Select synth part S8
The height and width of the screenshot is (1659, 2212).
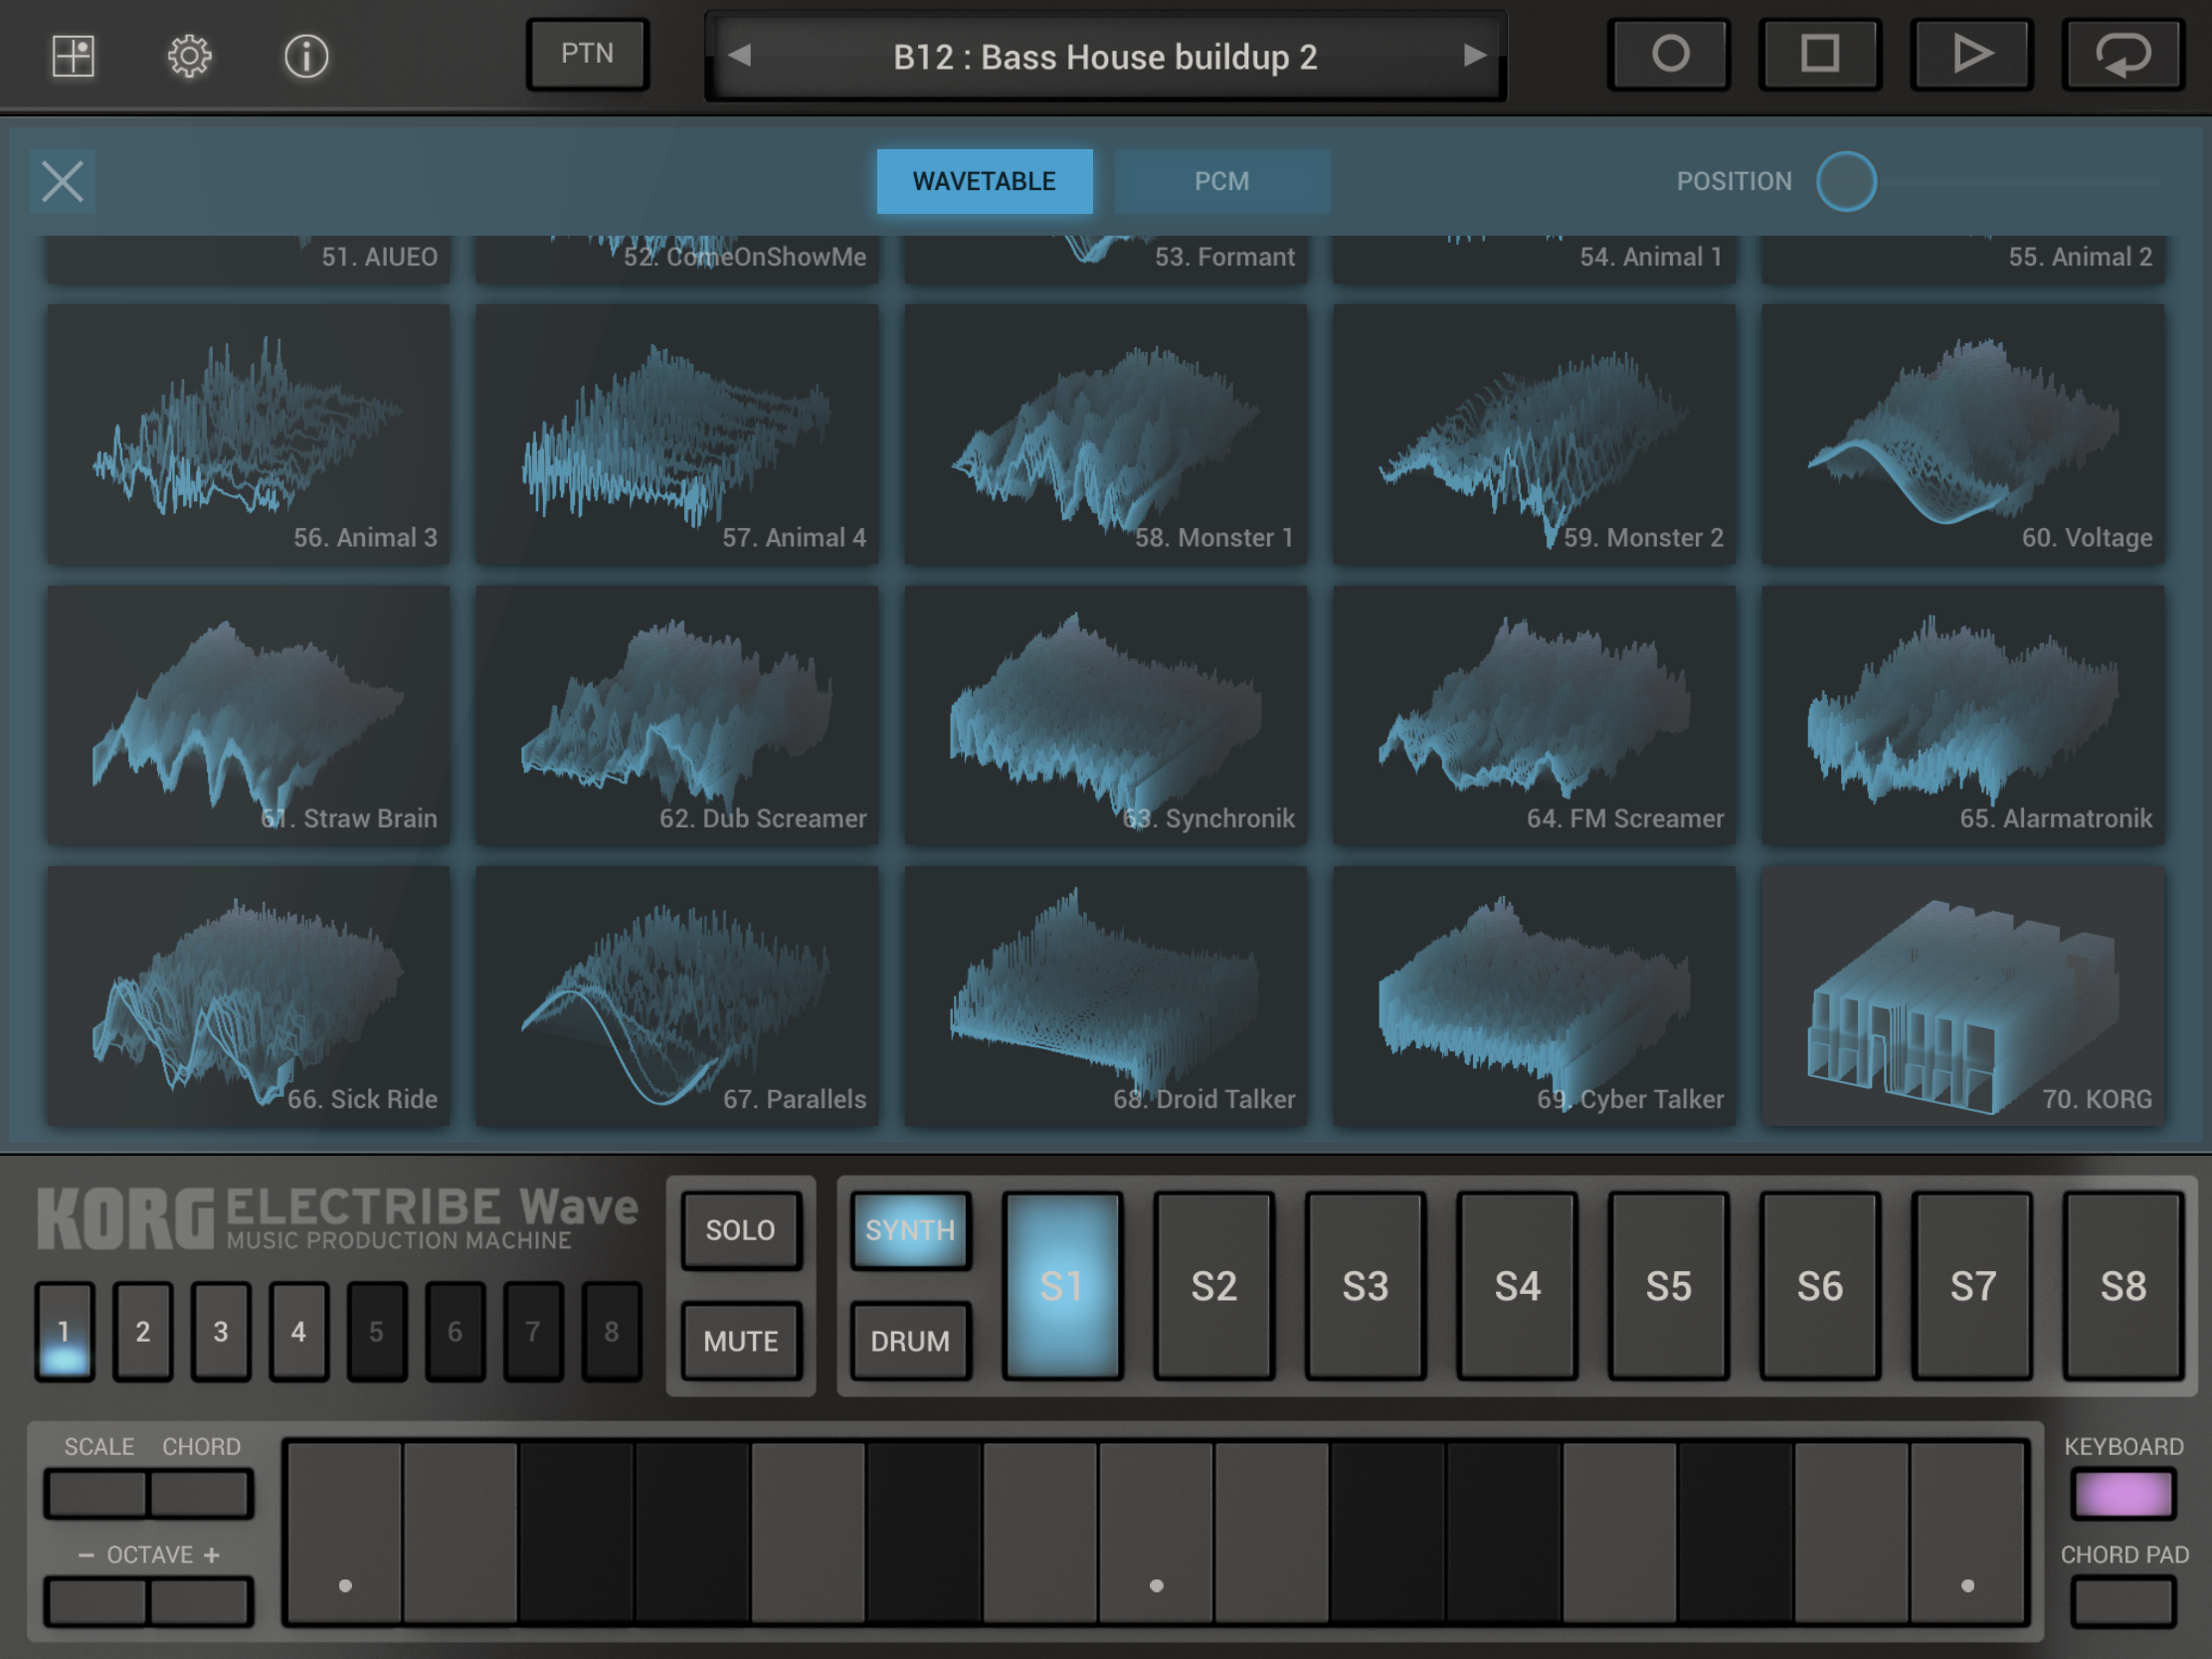click(2124, 1286)
